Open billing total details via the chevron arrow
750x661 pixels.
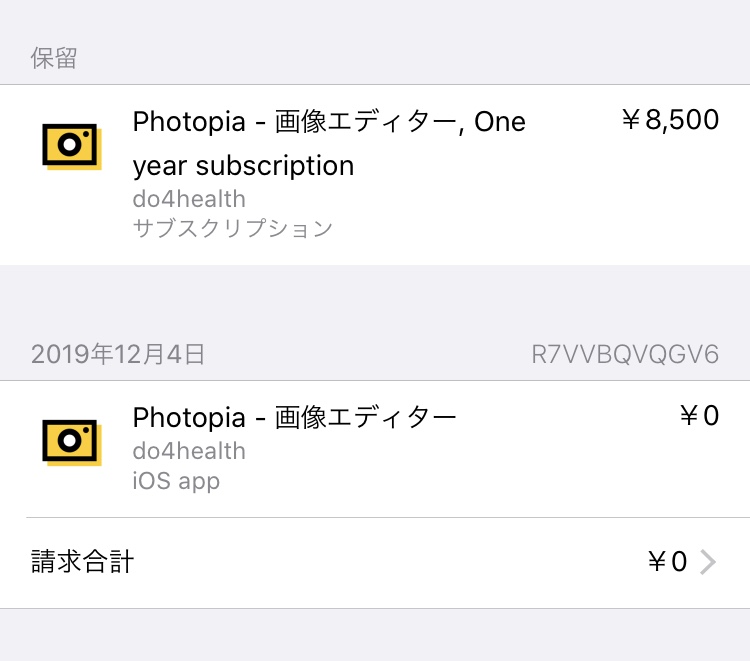click(x=708, y=562)
